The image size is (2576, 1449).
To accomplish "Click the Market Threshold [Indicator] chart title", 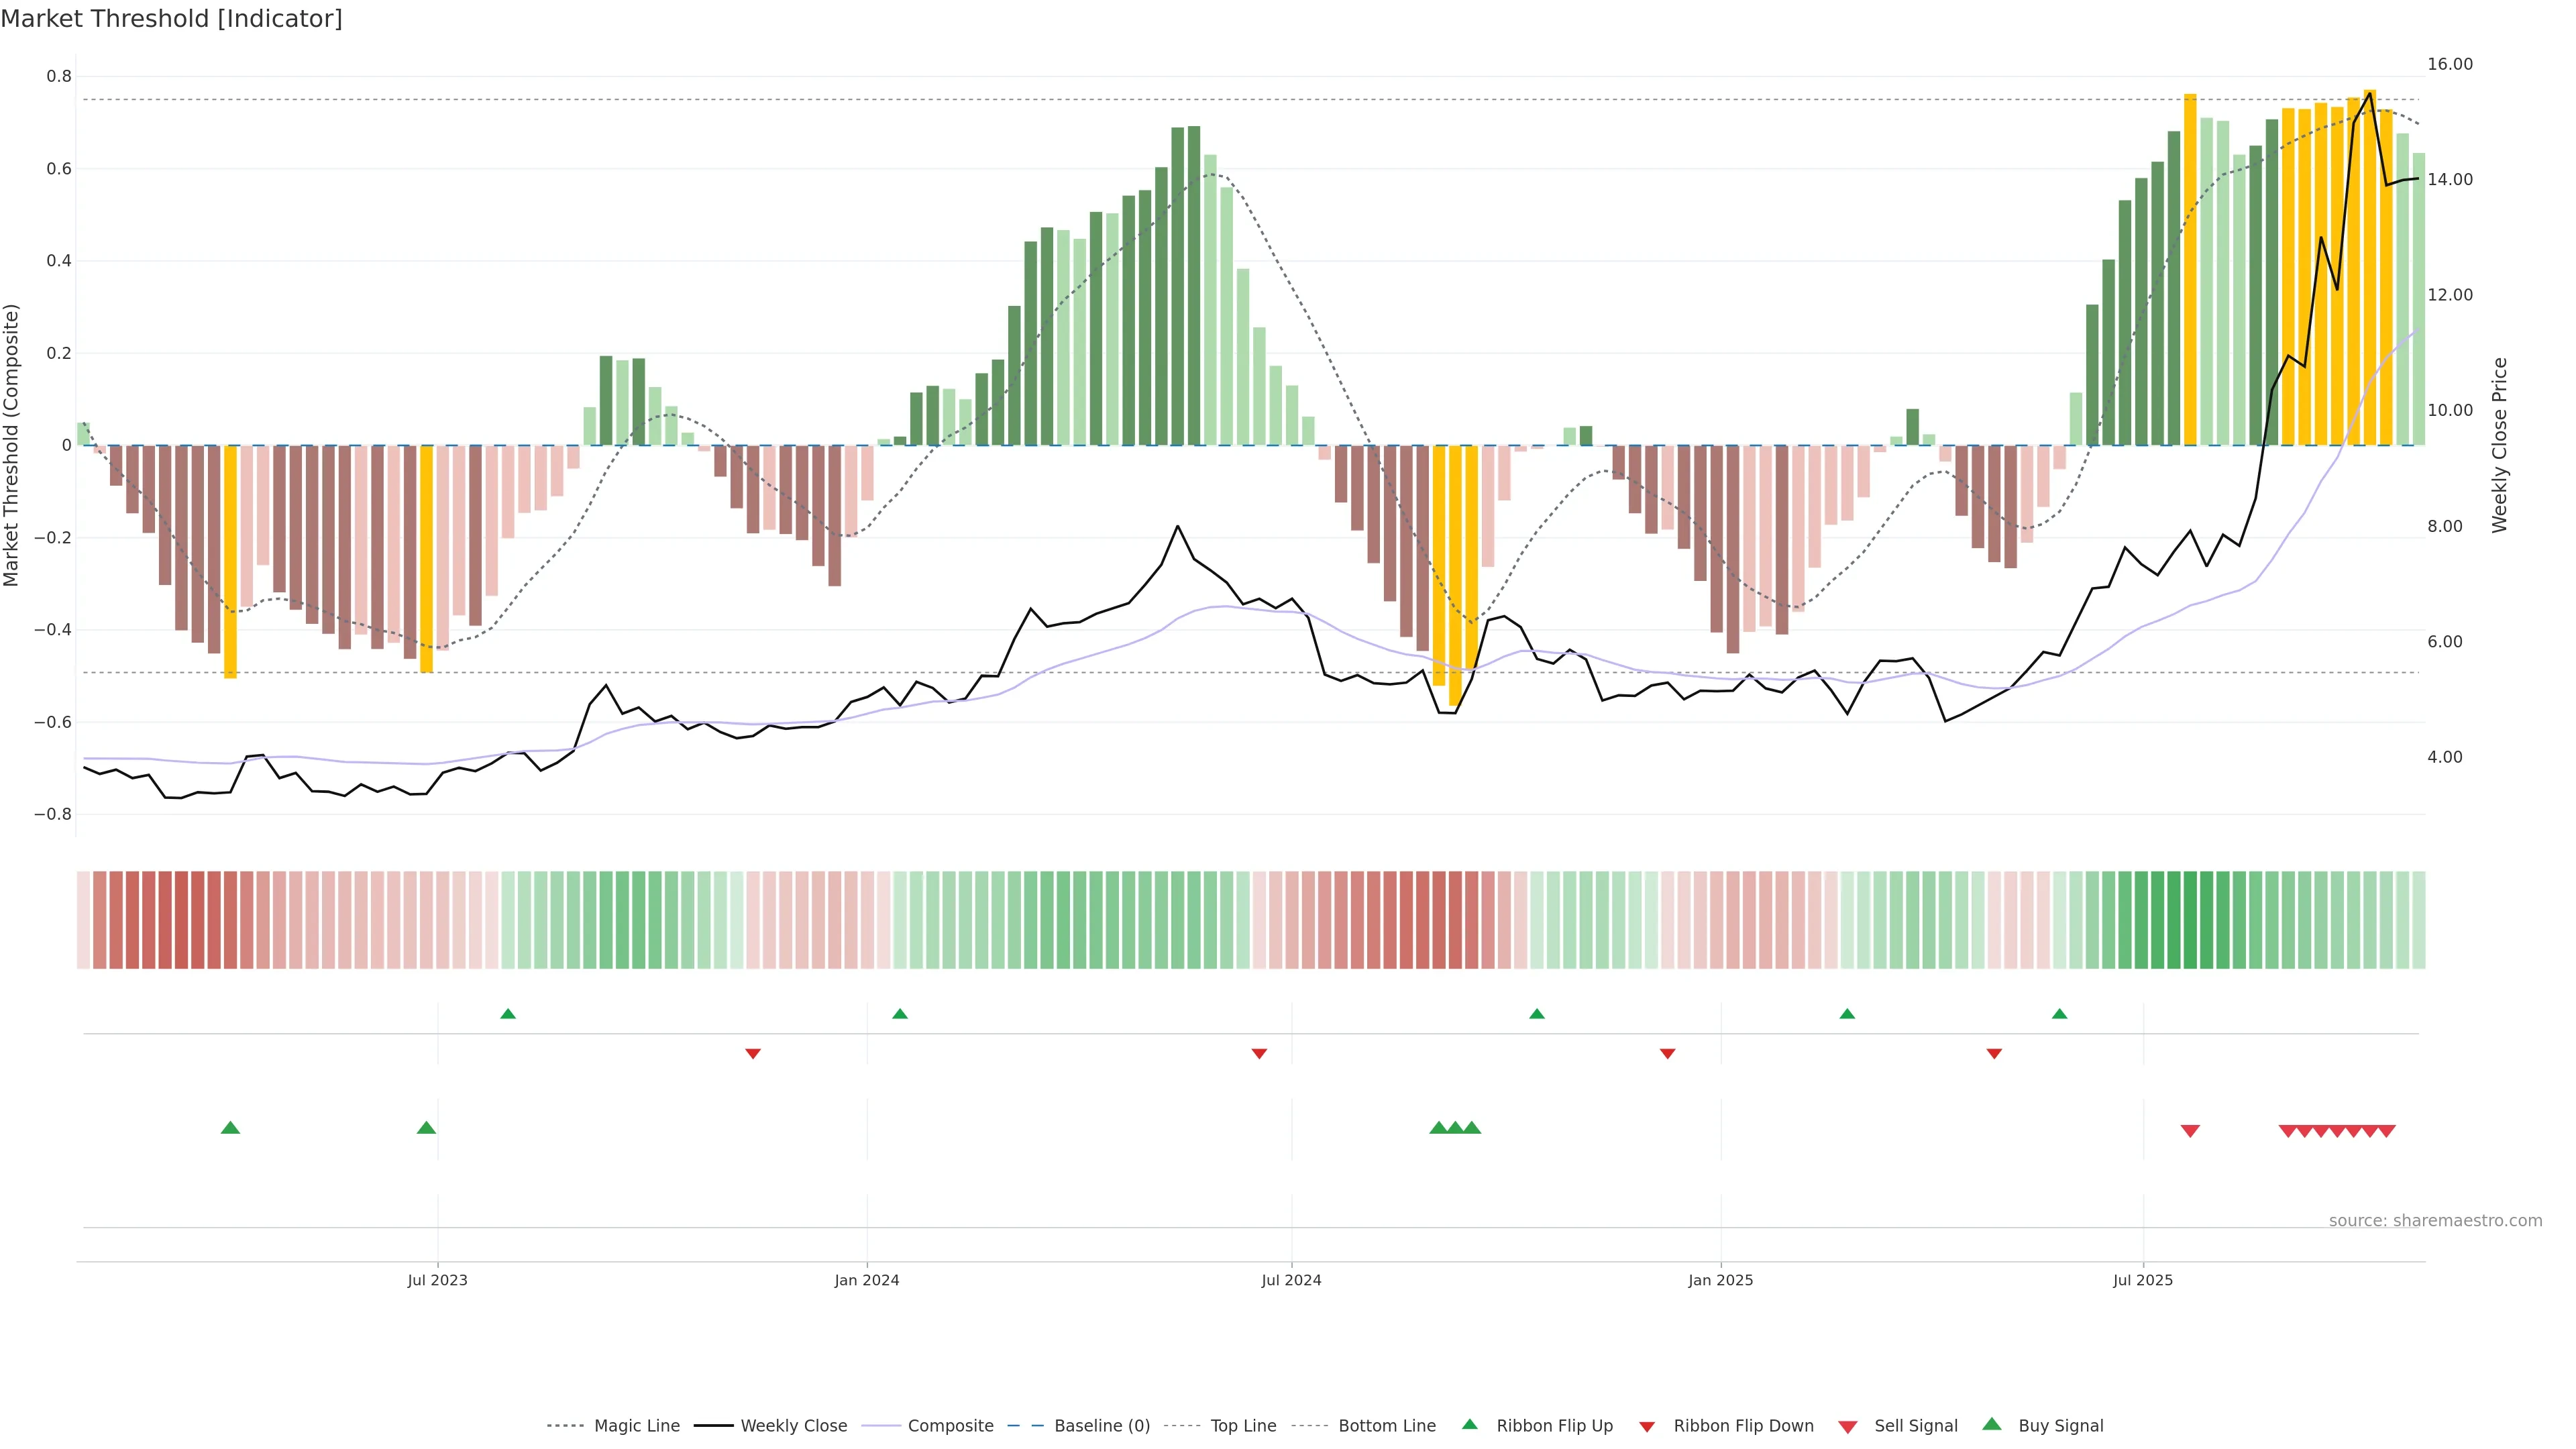I will pos(171,19).
